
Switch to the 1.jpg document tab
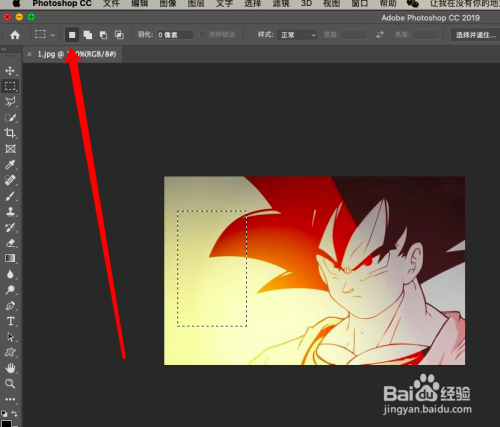77,54
